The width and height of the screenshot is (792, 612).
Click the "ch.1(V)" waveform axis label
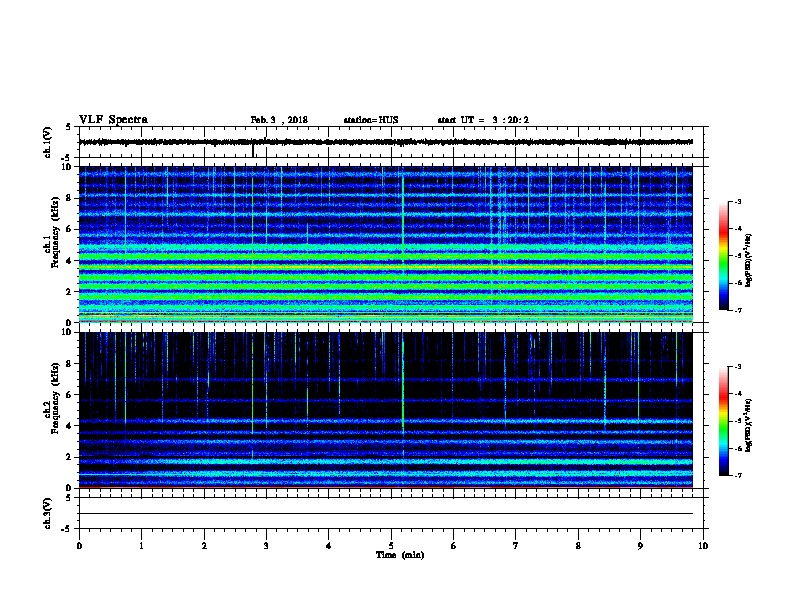(47, 142)
